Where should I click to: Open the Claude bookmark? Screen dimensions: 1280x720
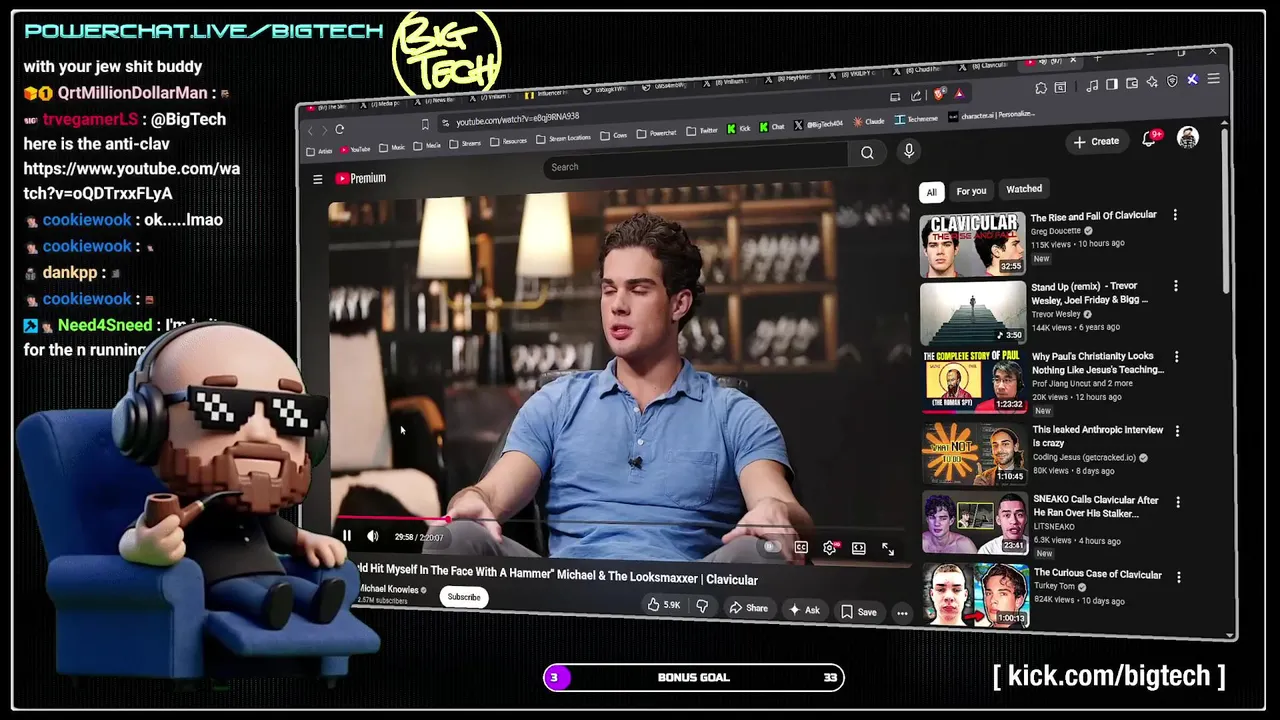coord(869,122)
